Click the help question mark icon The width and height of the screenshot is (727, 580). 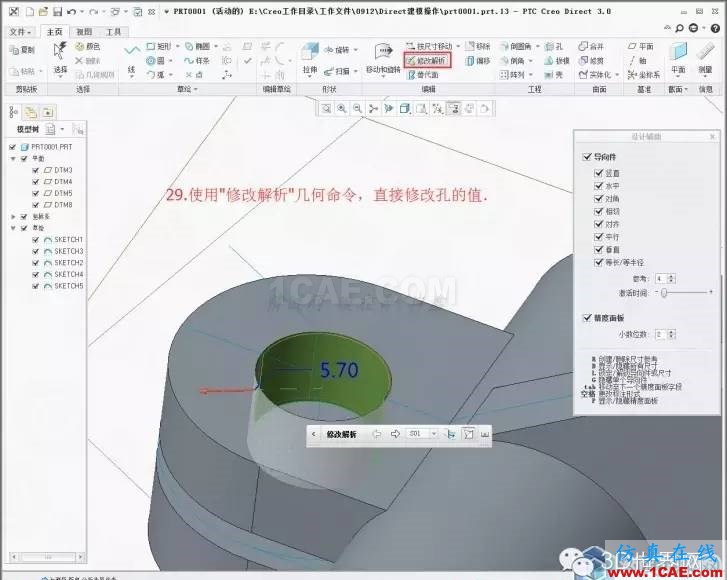[x=715, y=29]
